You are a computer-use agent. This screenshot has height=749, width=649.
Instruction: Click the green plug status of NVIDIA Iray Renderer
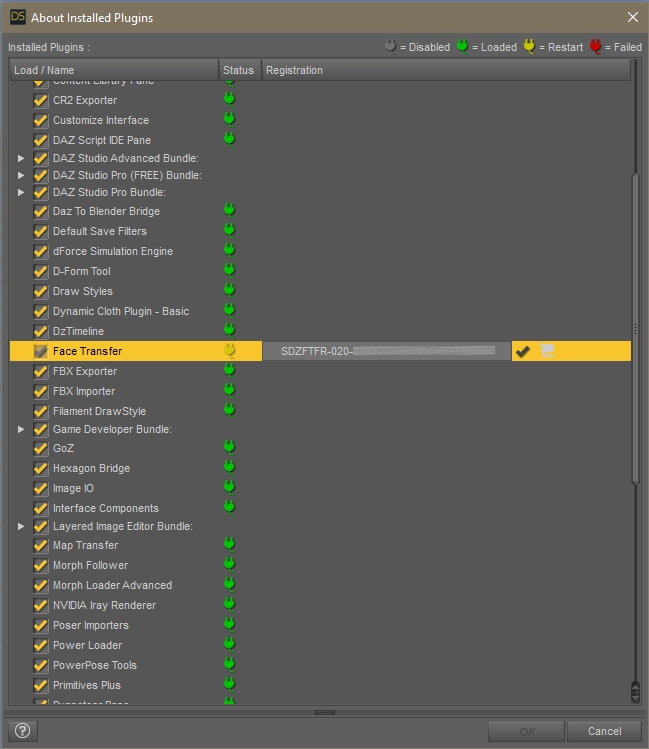point(230,605)
